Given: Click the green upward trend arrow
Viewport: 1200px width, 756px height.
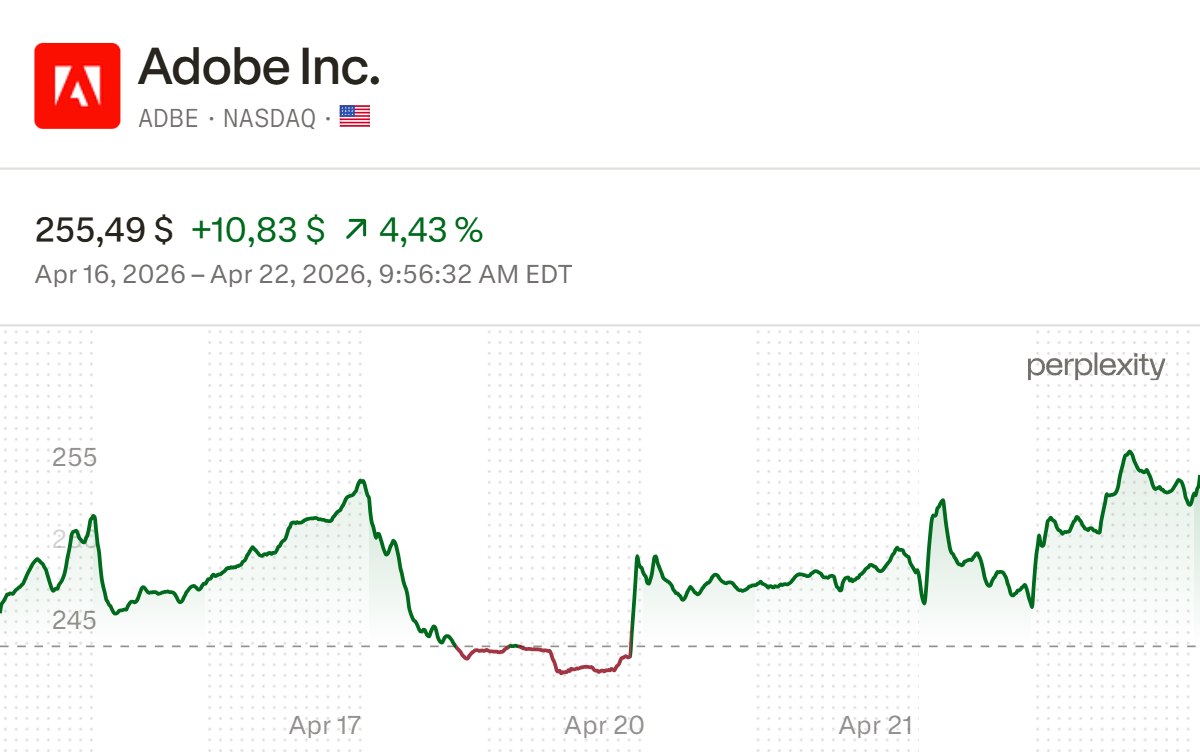Looking at the screenshot, I should 355,231.
